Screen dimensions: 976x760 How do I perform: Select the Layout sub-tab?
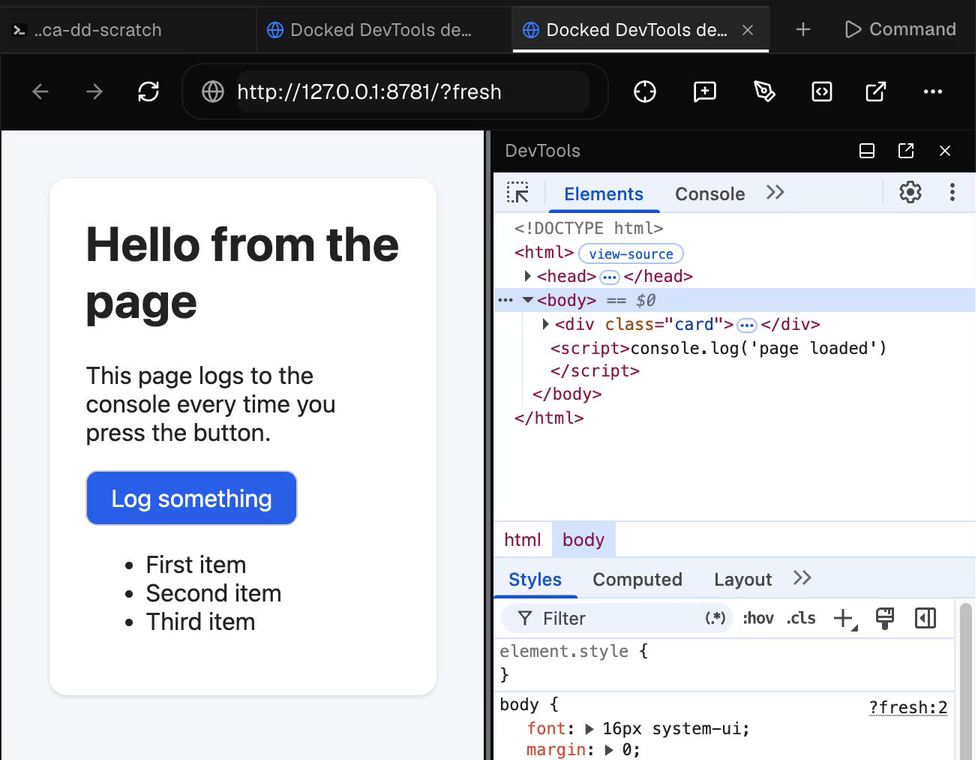pos(743,579)
